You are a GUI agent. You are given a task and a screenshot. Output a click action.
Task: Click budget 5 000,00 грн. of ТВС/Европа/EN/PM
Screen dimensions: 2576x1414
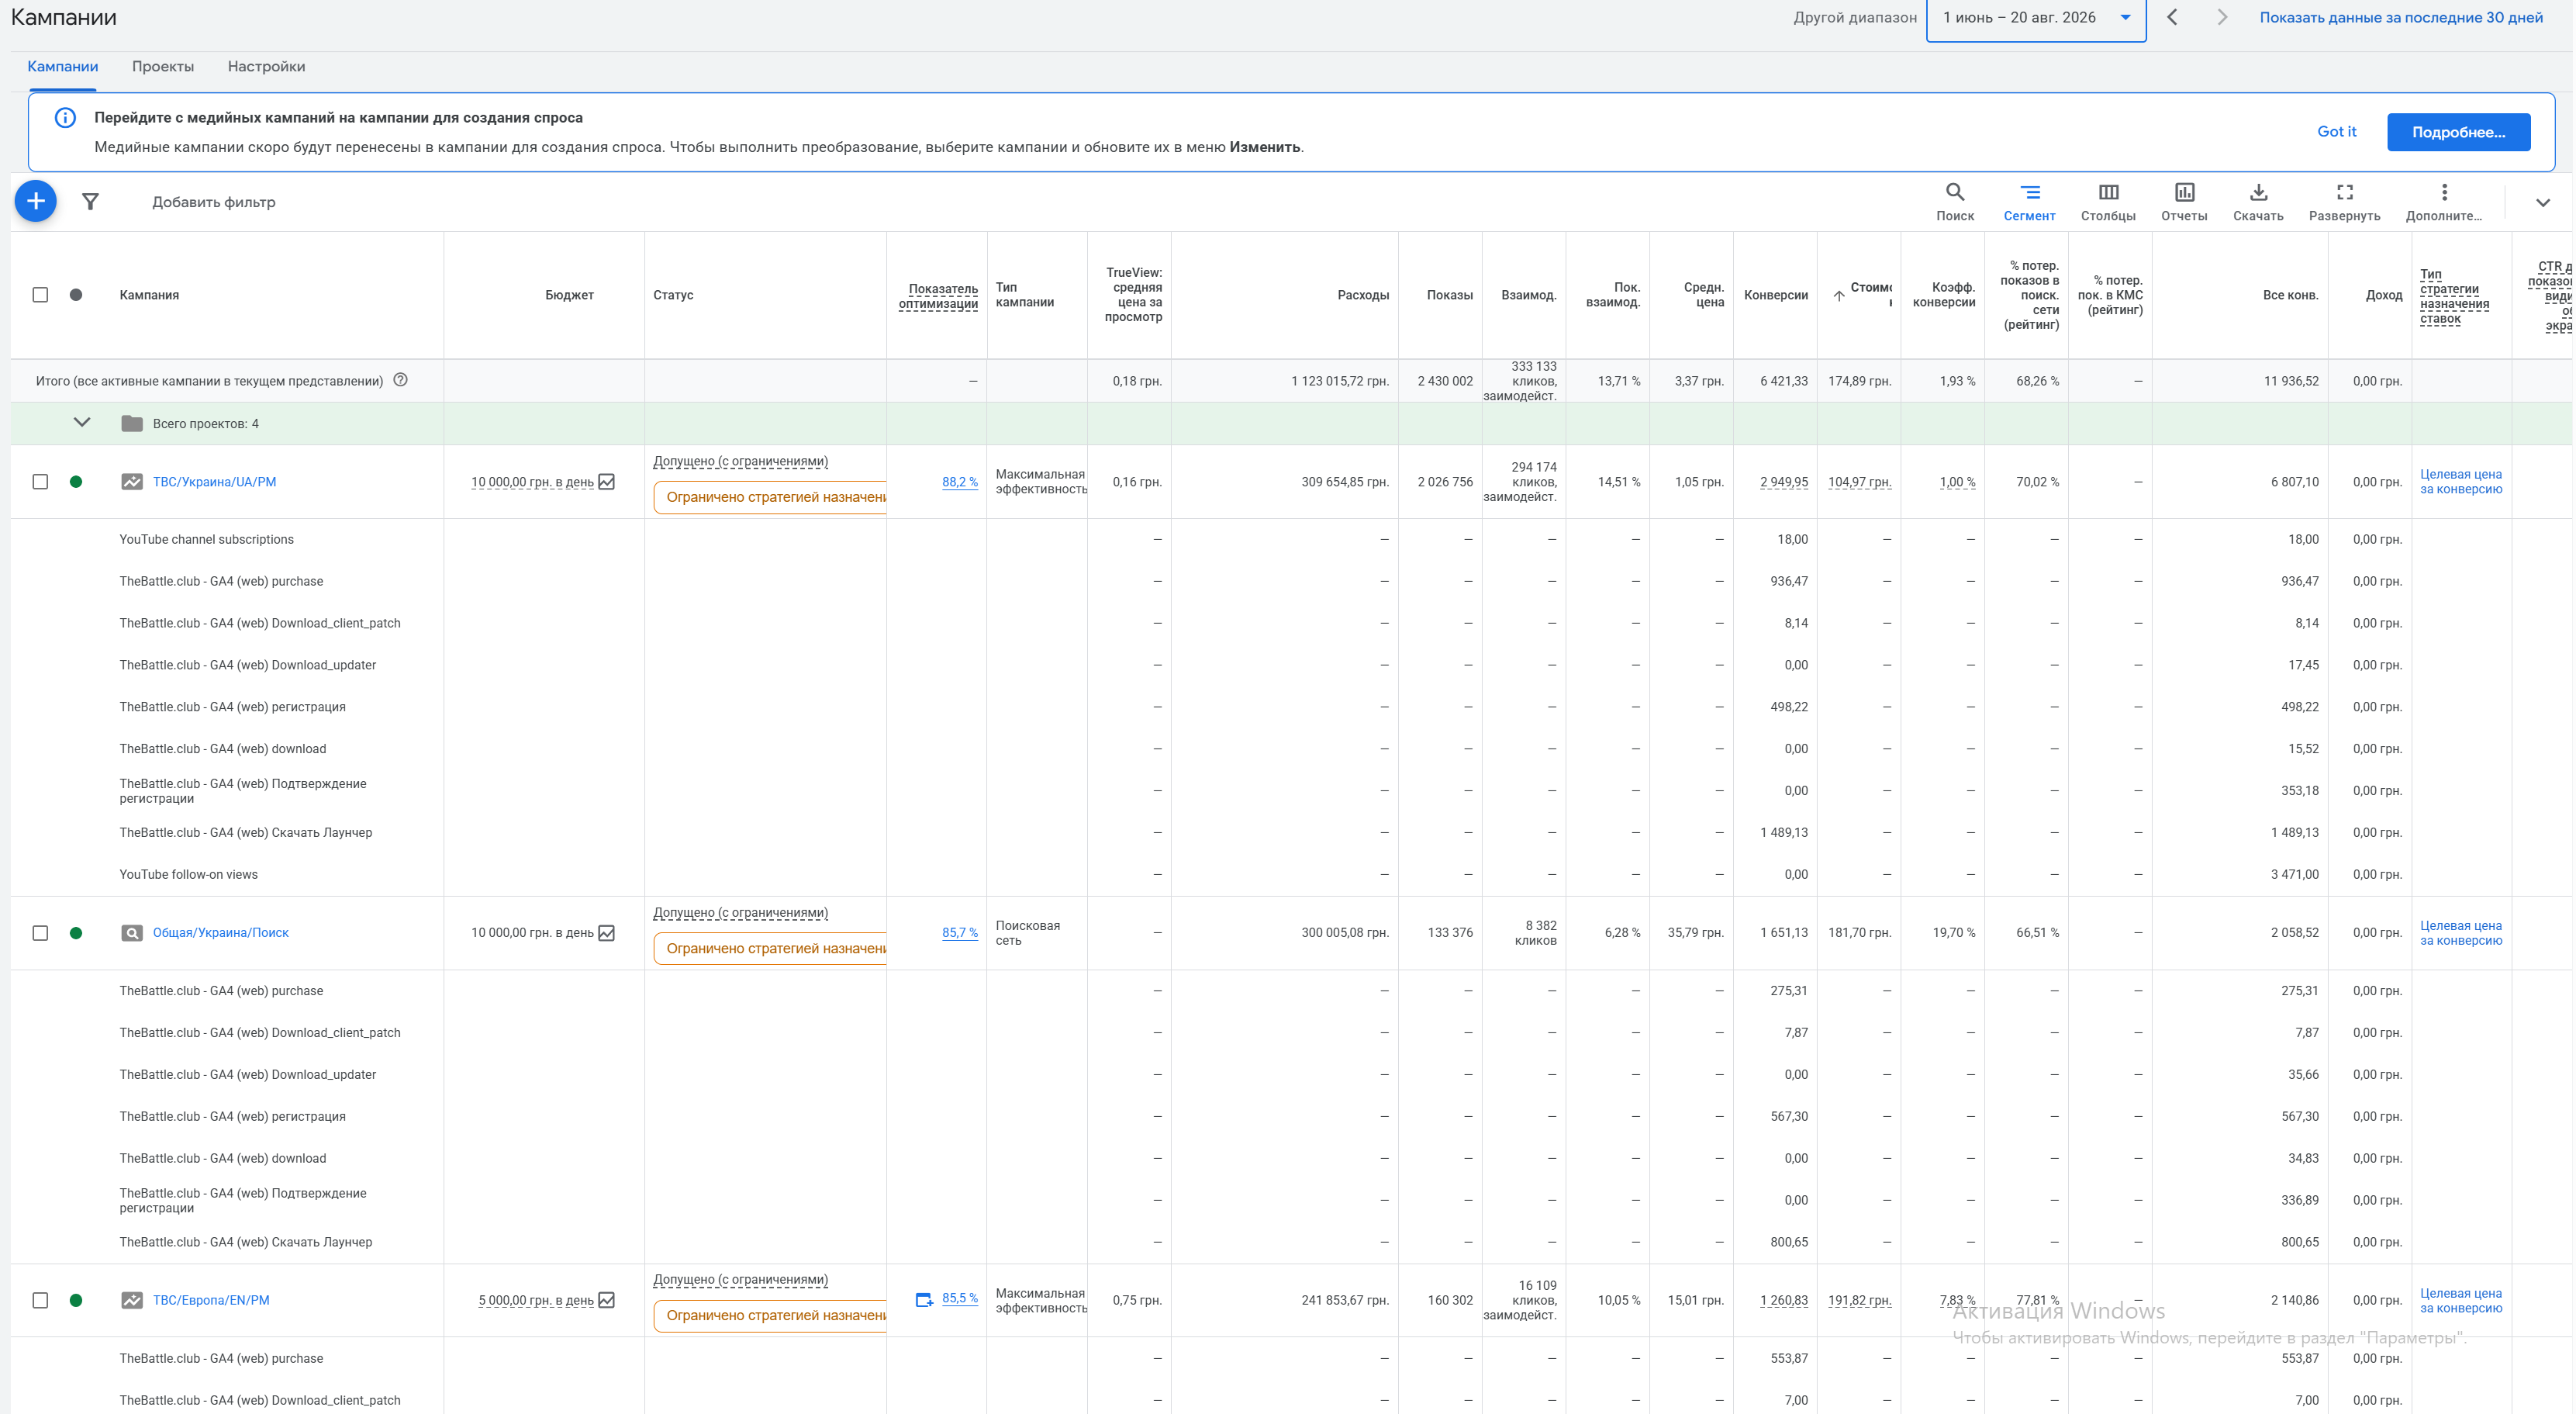(535, 1300)
